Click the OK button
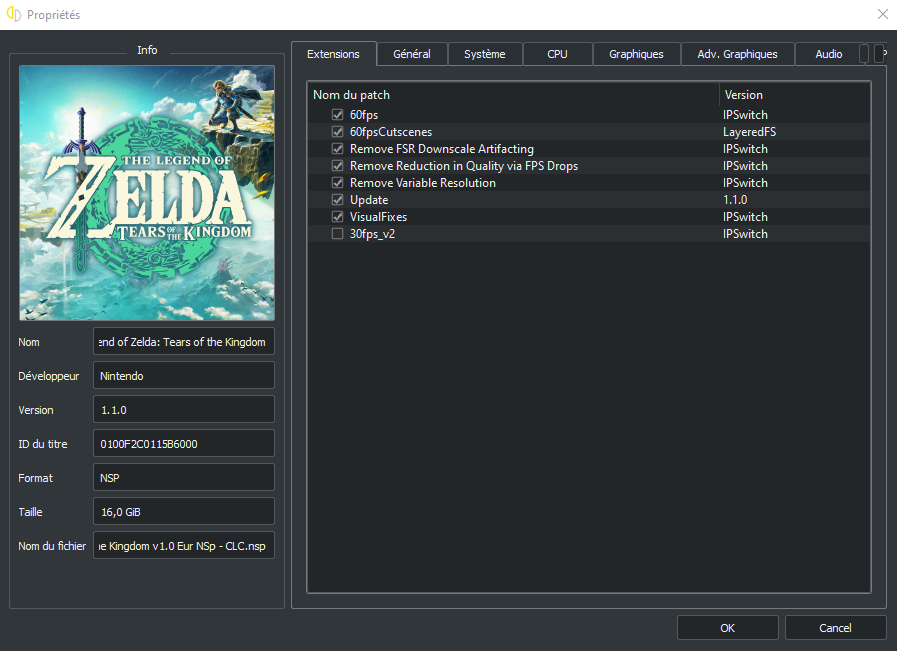 [x=727, y=628]
